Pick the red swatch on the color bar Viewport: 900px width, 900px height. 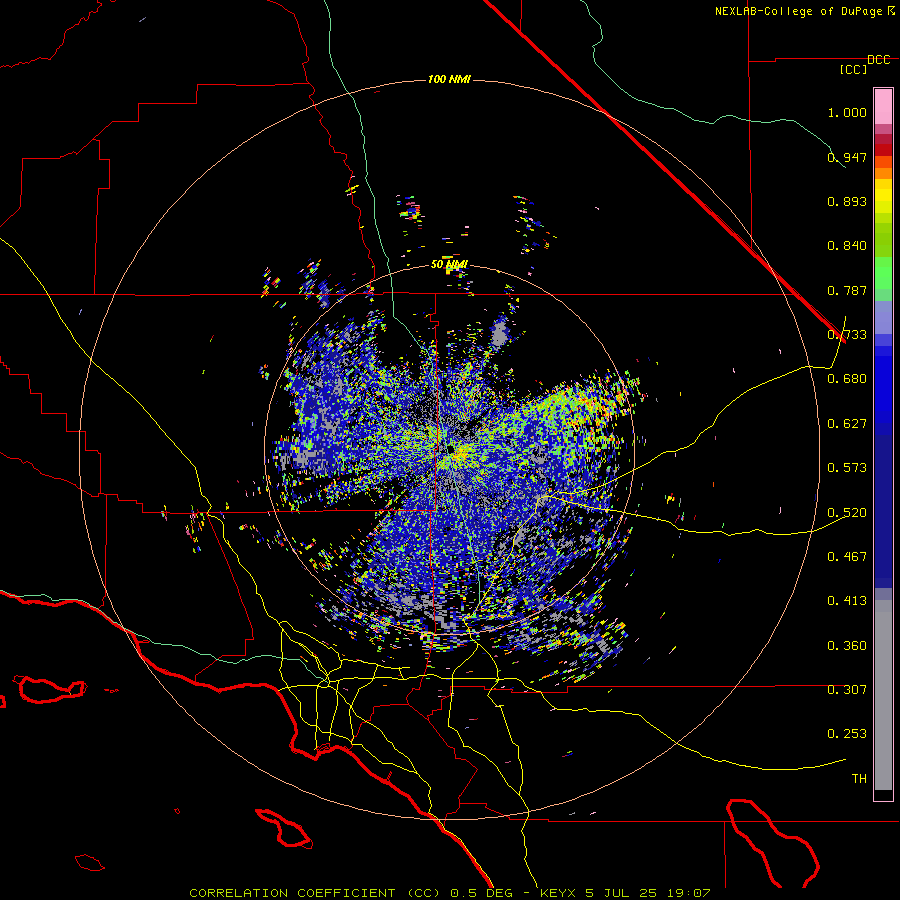click(x=883, y=150)
